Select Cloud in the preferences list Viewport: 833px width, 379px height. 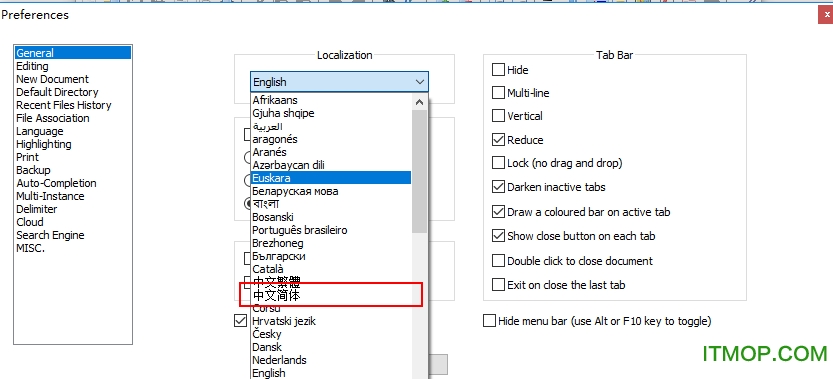(30, 222)
